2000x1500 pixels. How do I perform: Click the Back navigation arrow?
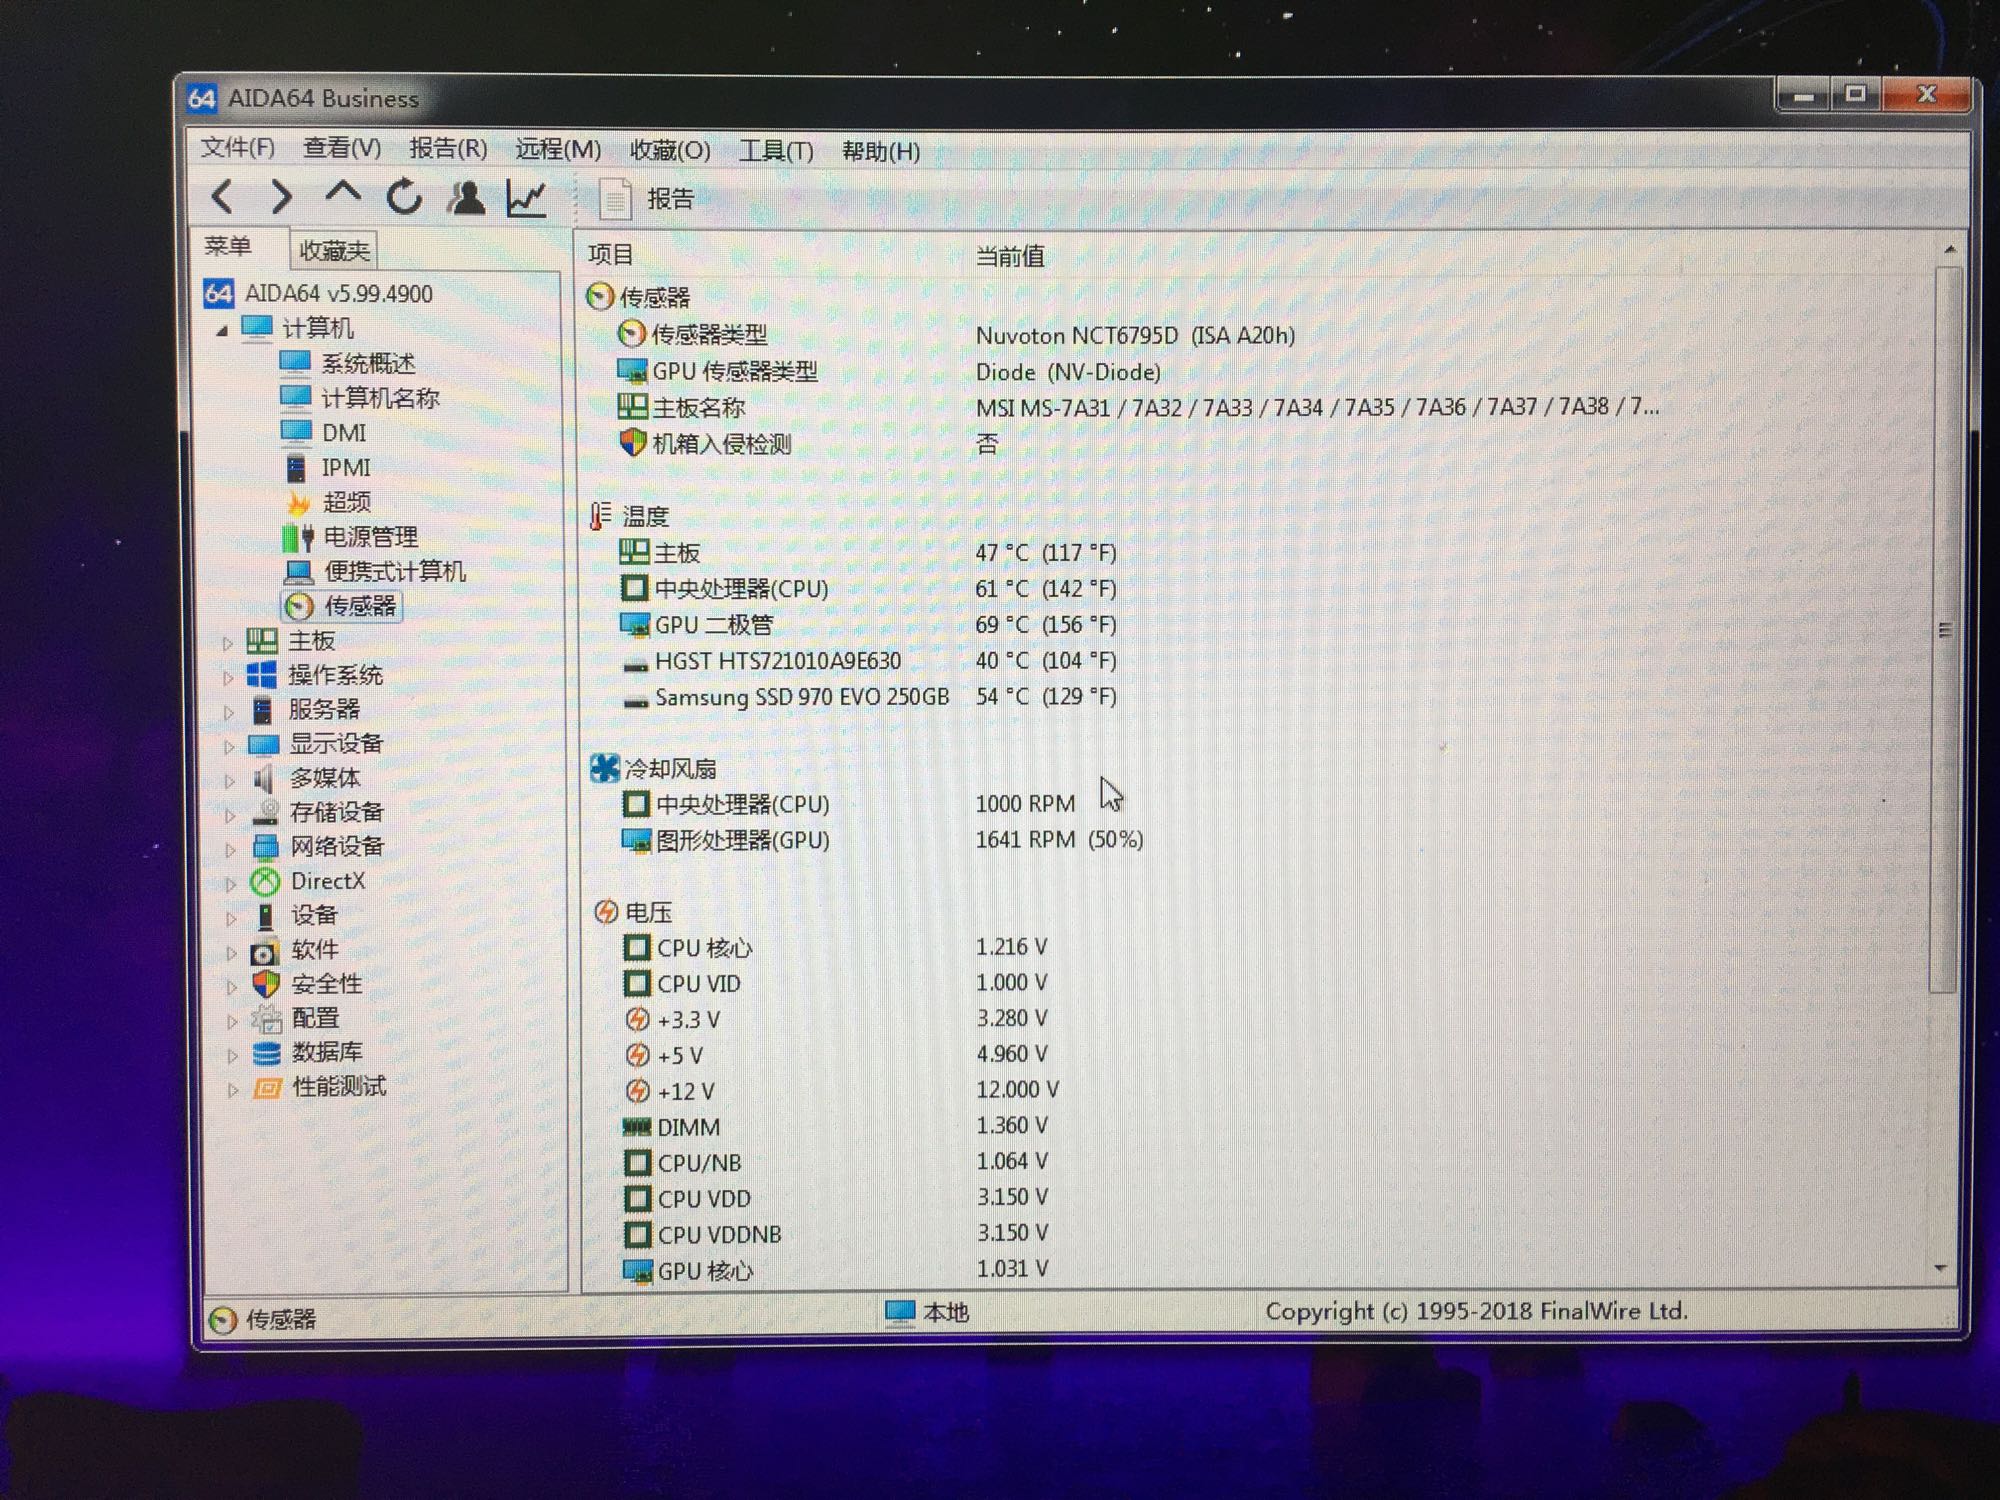pos(222,196)
